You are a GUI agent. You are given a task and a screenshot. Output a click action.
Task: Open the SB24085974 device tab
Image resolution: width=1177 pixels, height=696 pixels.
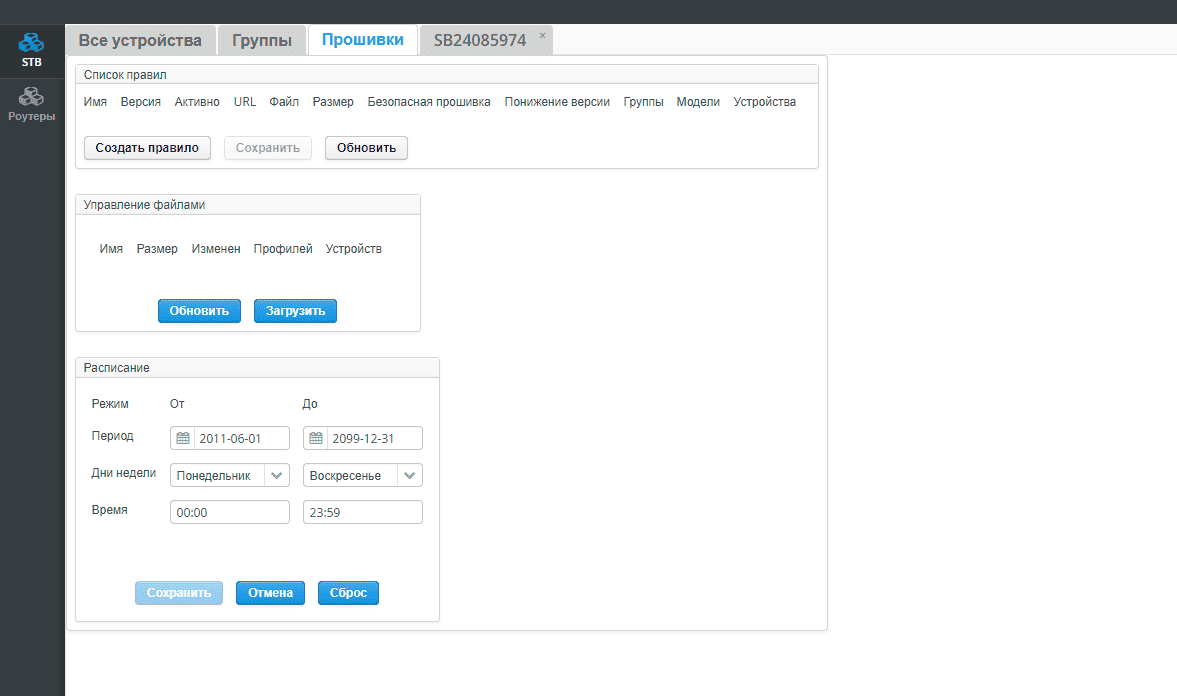[480, 40]
